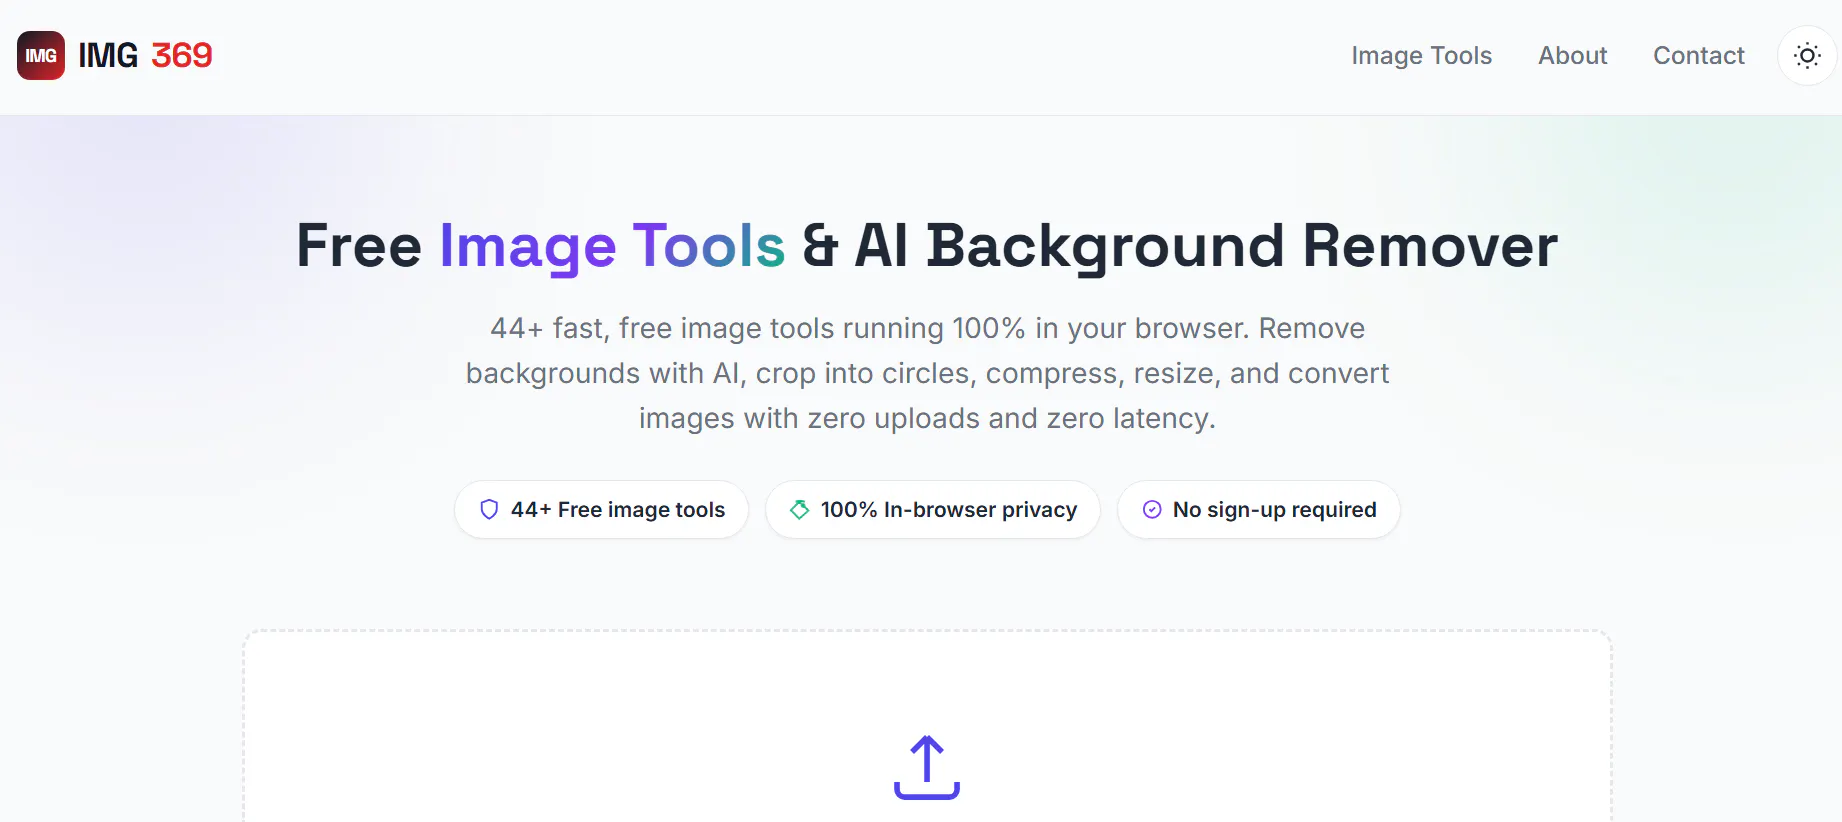
Task: Select the No sign-up required badge
Action: click(x=1259, y=510)
